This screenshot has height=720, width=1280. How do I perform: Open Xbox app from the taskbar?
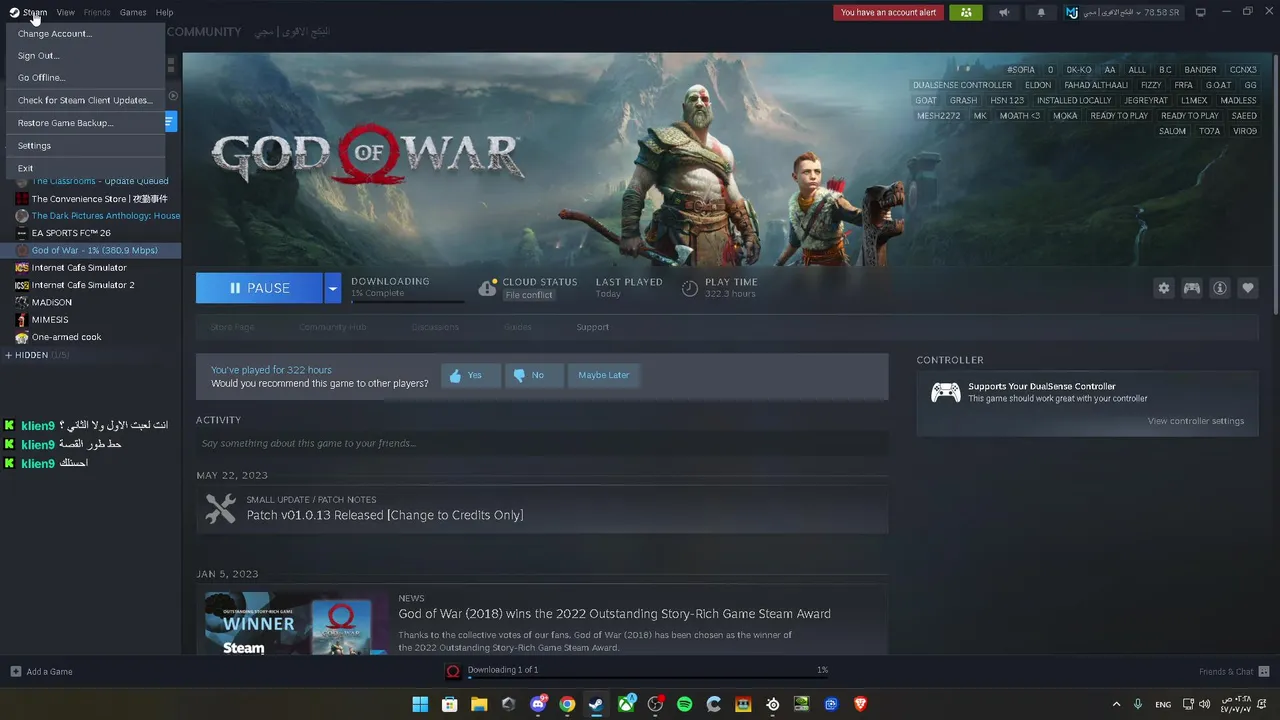point(626,704)
